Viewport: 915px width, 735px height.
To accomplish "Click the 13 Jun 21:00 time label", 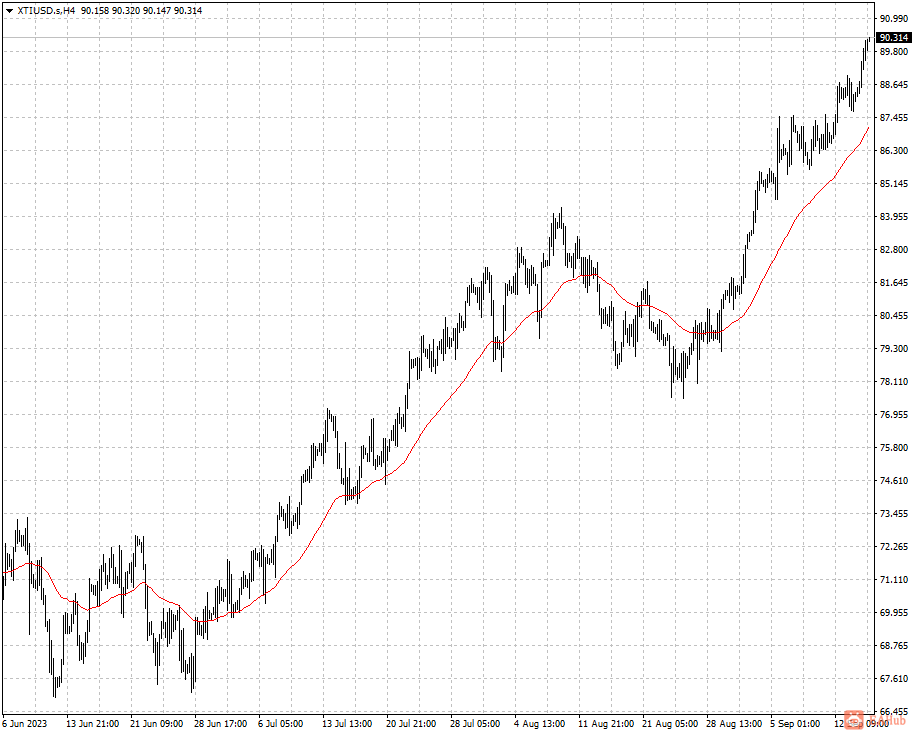I will click(x=92, y=724).
